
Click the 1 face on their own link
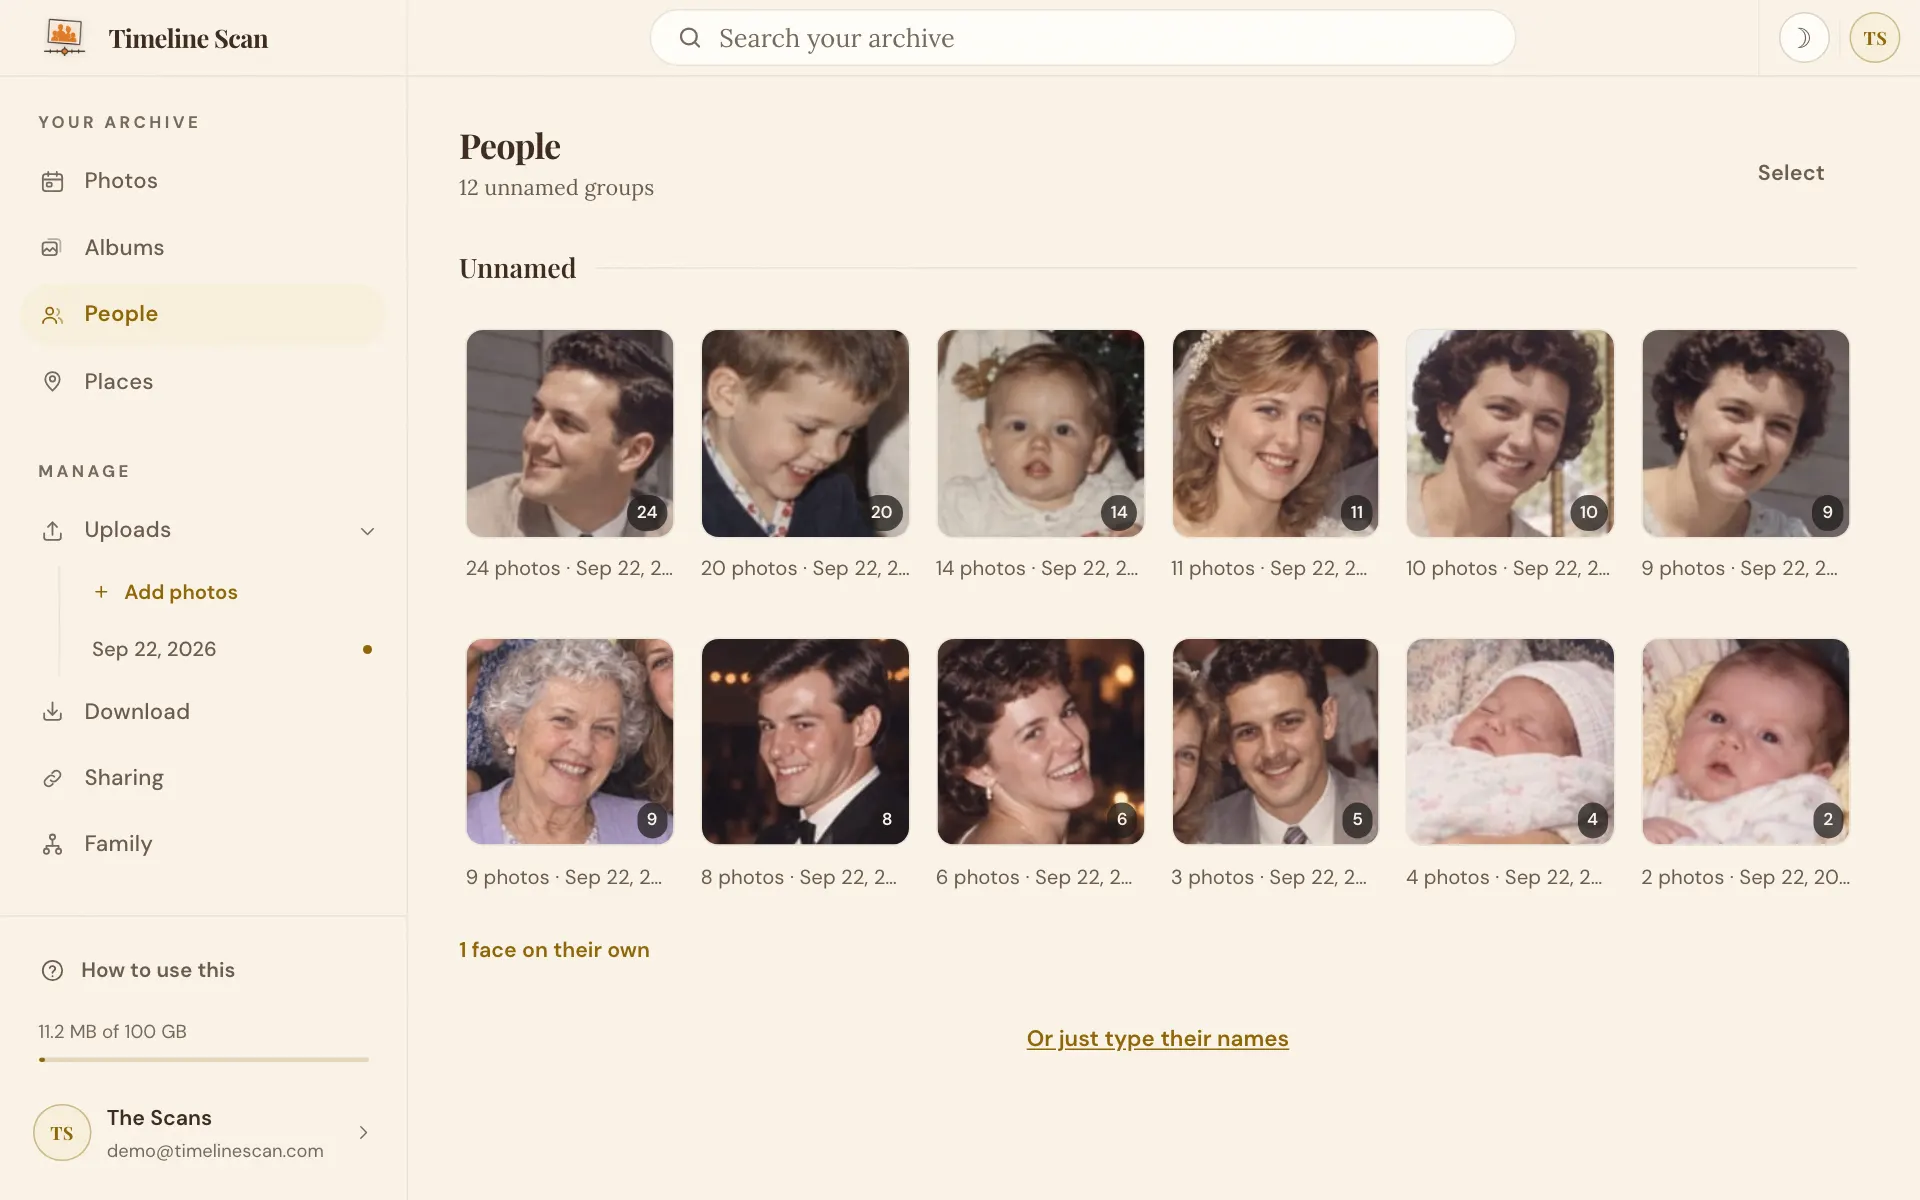[x=554, y=950]
